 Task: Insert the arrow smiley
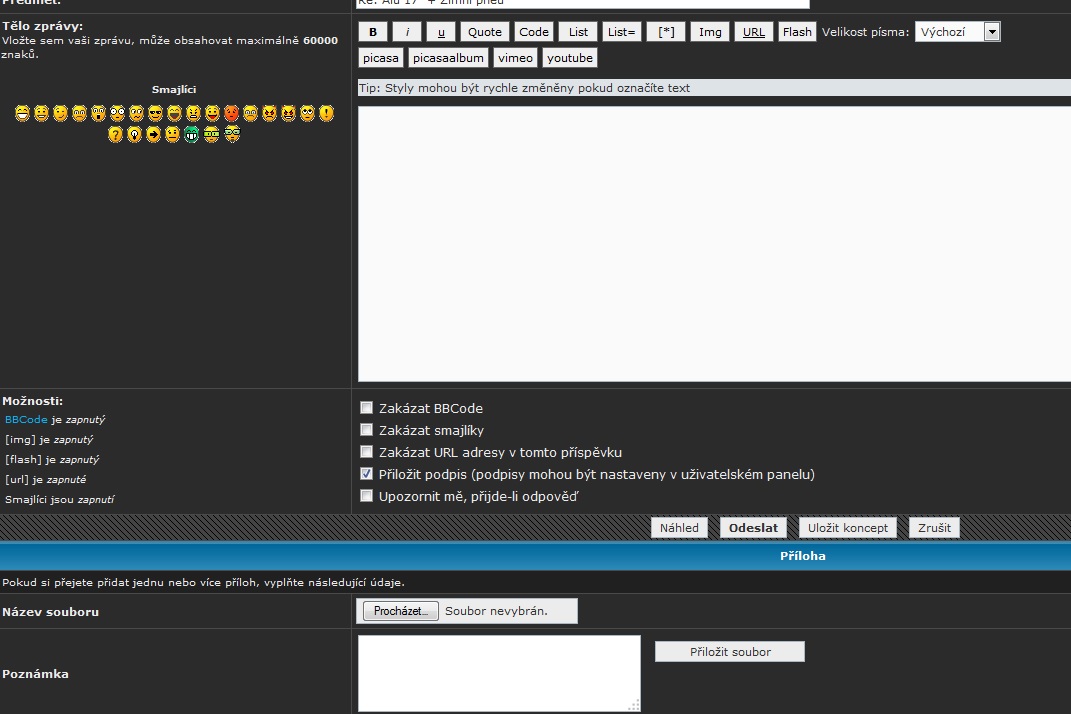pyautogui.click(x=153, y=134)
